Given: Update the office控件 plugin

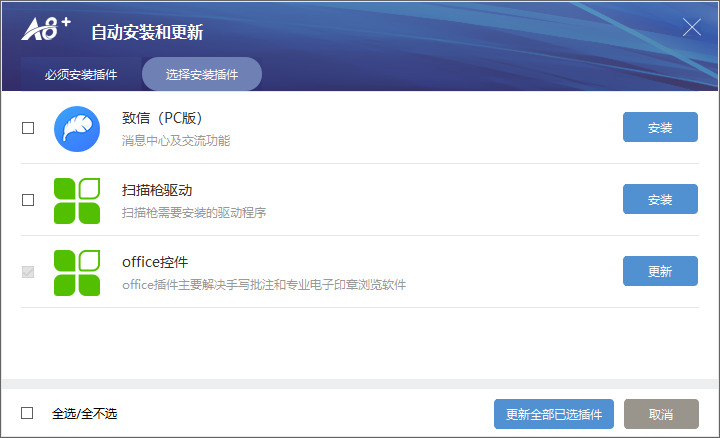Looking at the screenshot, I should tap(660, 271).
